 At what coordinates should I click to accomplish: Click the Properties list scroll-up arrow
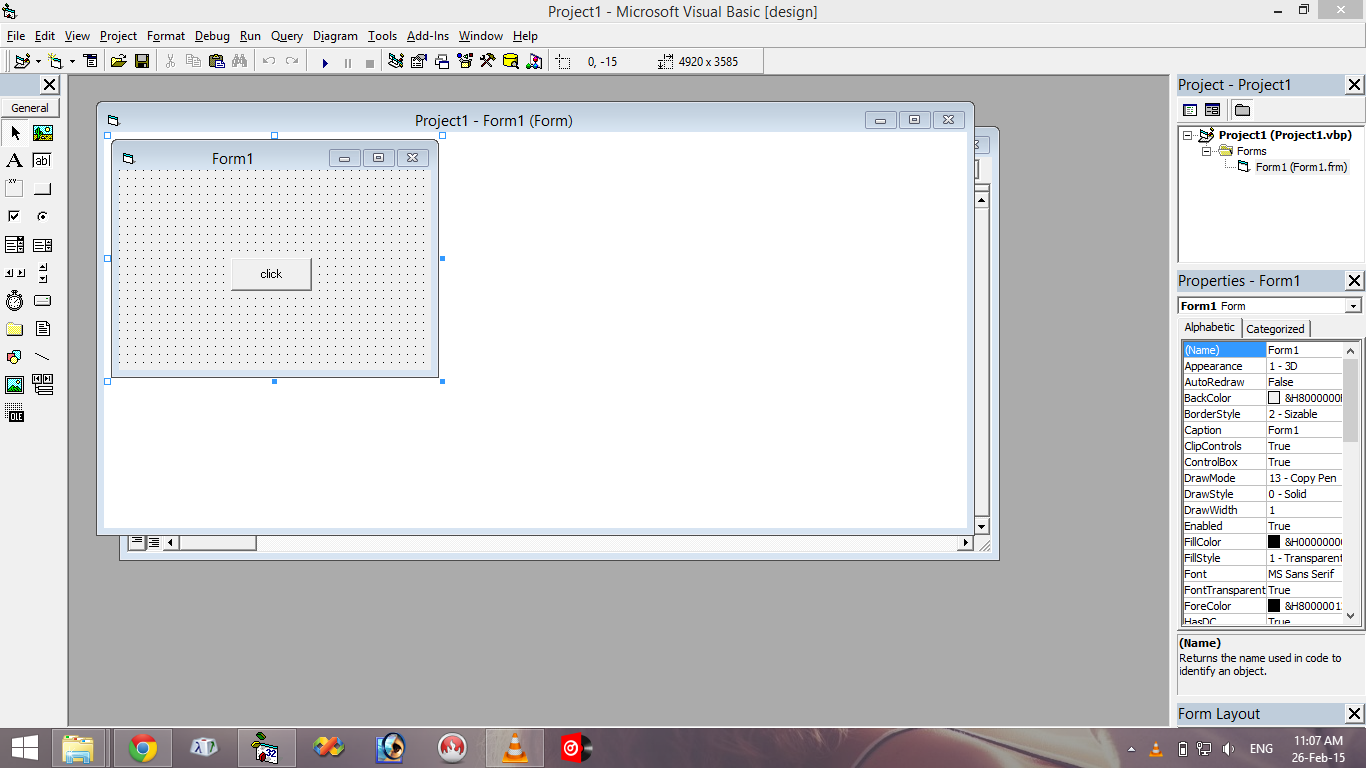[x=1351, y=350]
